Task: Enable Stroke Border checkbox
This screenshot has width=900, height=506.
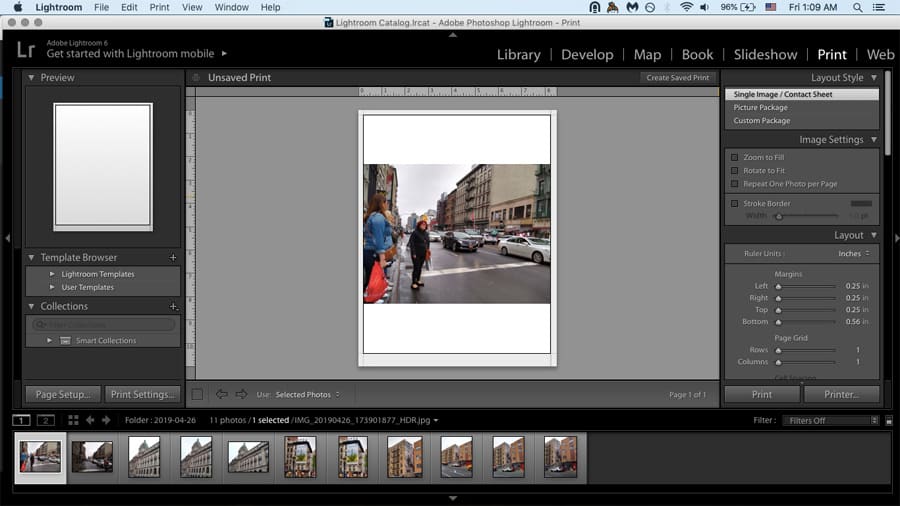Action: pos(734,203)
